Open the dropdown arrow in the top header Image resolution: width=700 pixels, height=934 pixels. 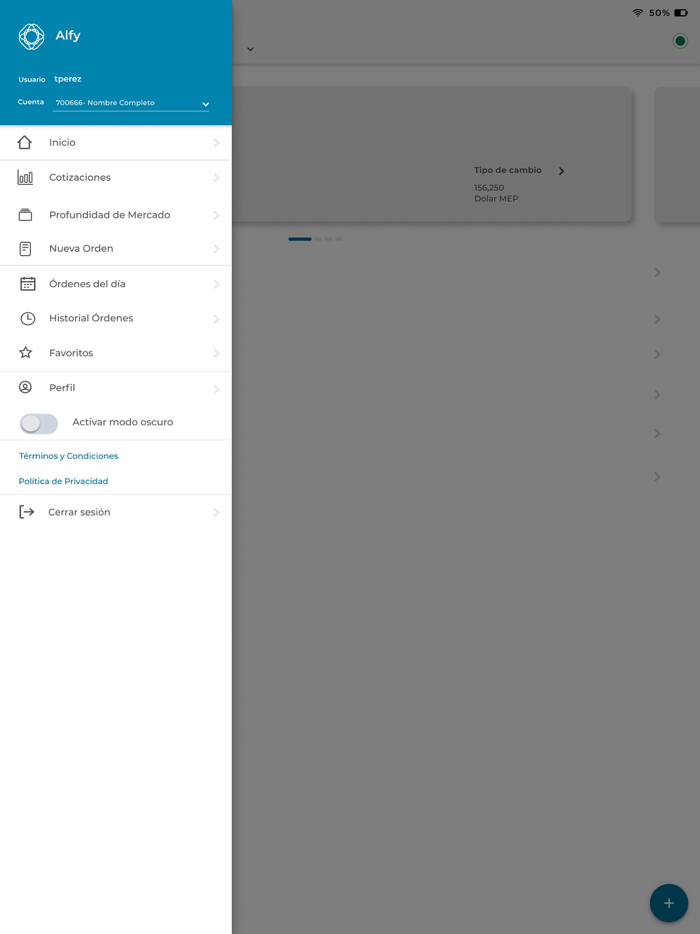[x=250, y=49]
